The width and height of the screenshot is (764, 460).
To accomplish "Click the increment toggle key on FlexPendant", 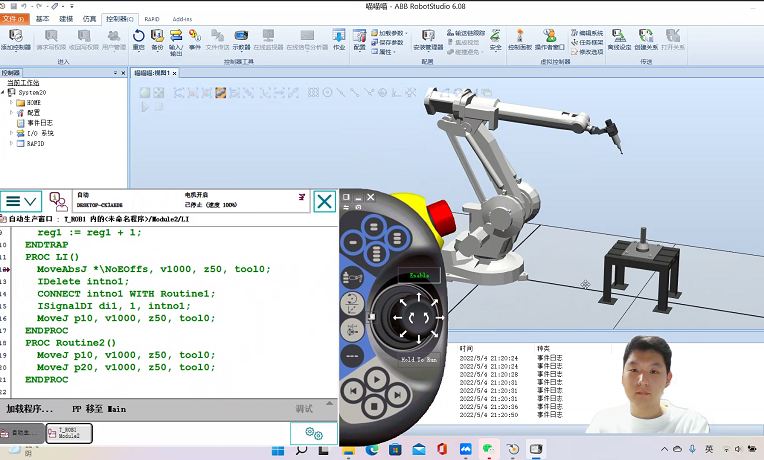I will click(352, 356).
